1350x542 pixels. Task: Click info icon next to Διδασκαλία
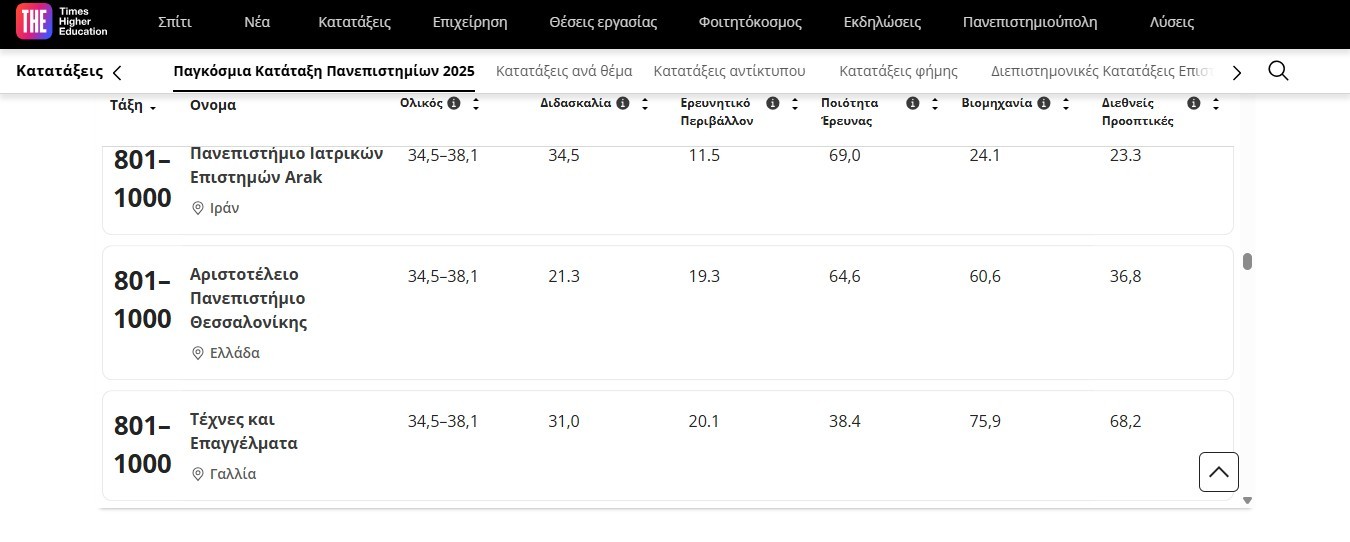point(623,103)
